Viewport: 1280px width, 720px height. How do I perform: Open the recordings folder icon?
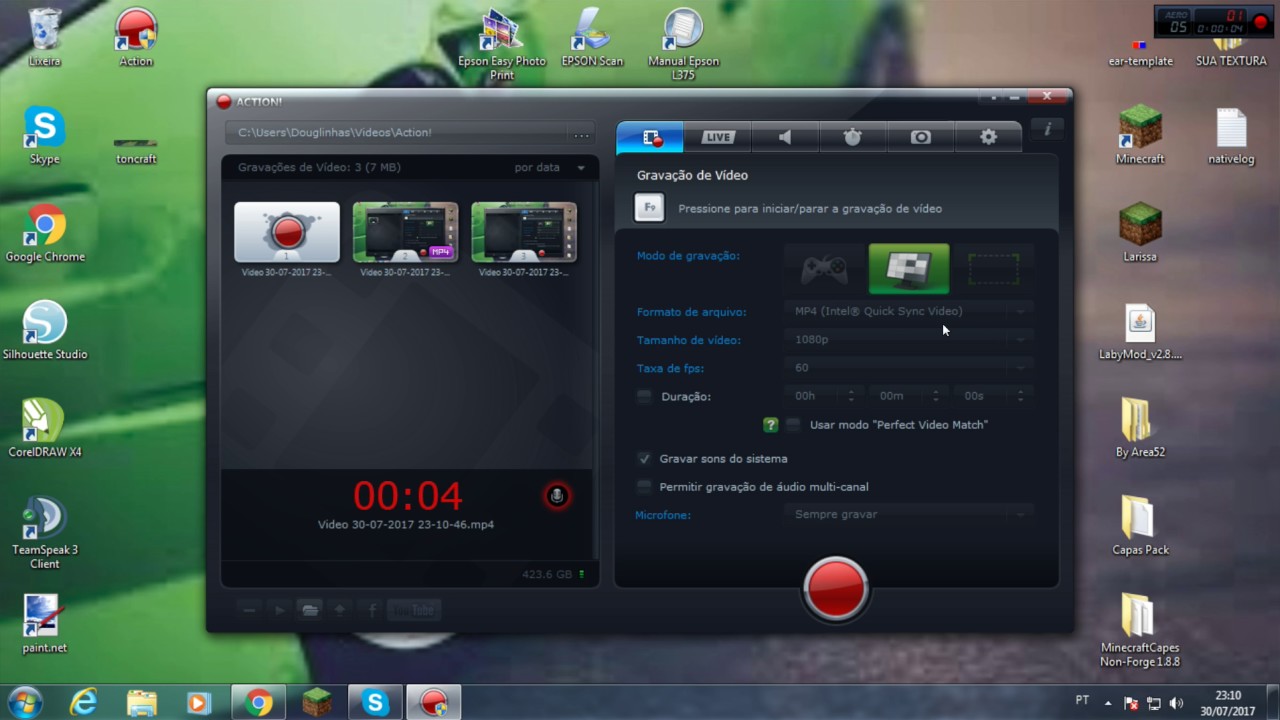[x=310, y=610]
